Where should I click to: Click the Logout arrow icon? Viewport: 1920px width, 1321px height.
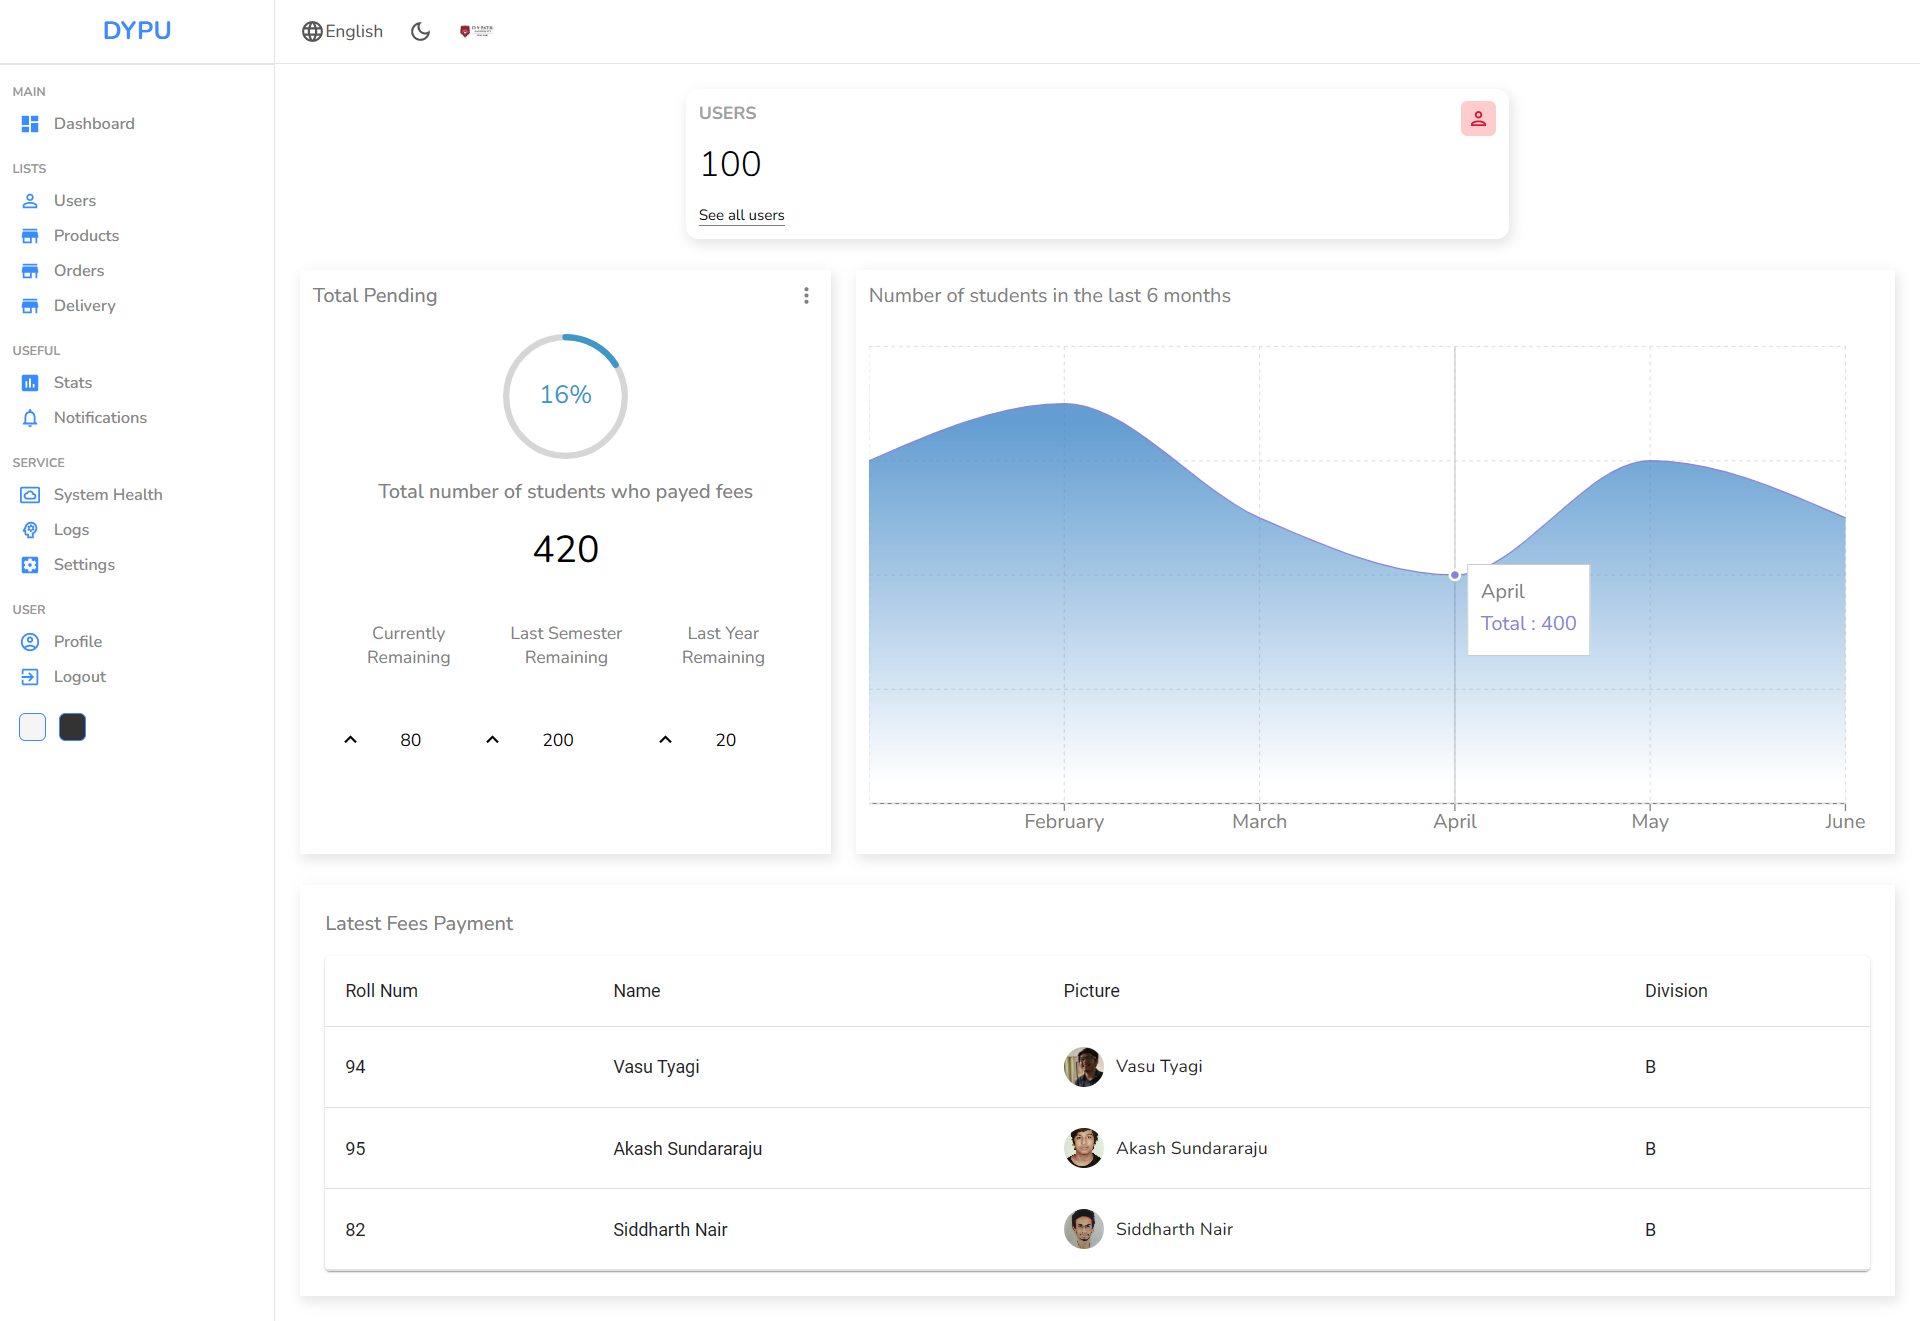click(x=30, y=677)
